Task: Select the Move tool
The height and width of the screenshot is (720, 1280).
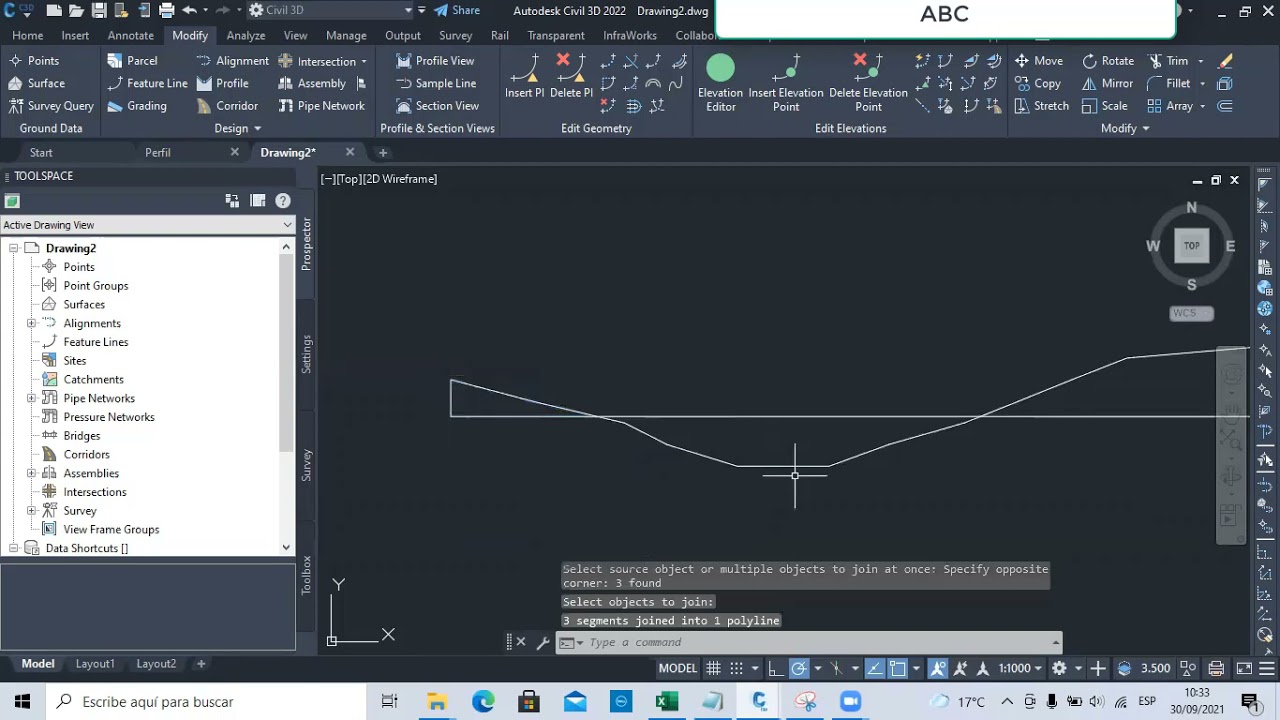Action: pyautogui.click(x=1039, y=61)
